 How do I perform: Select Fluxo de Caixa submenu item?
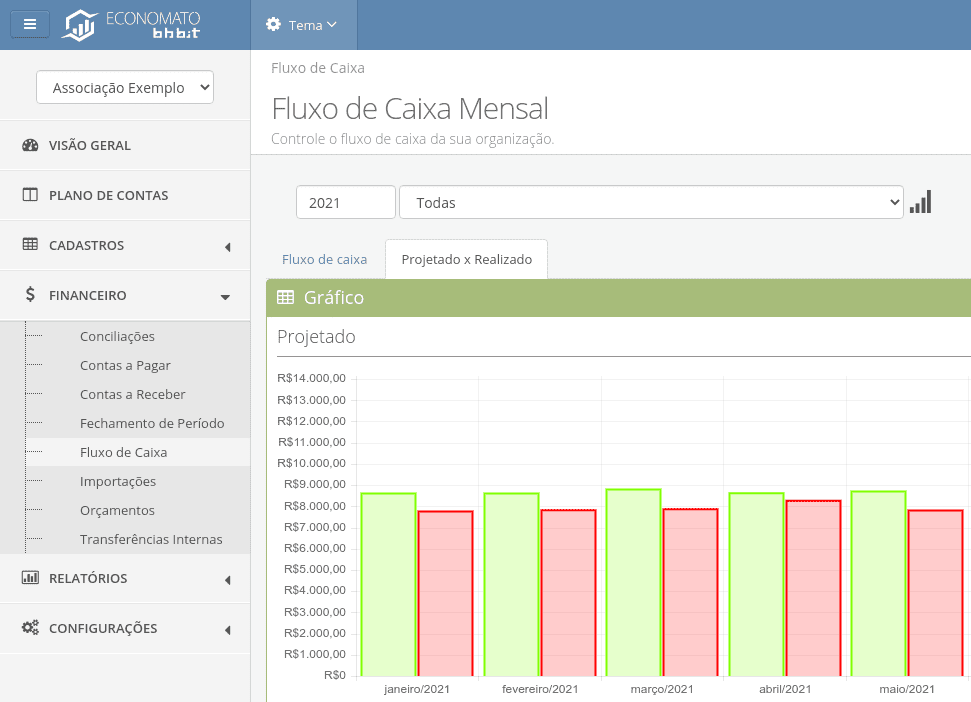(123, 453)
